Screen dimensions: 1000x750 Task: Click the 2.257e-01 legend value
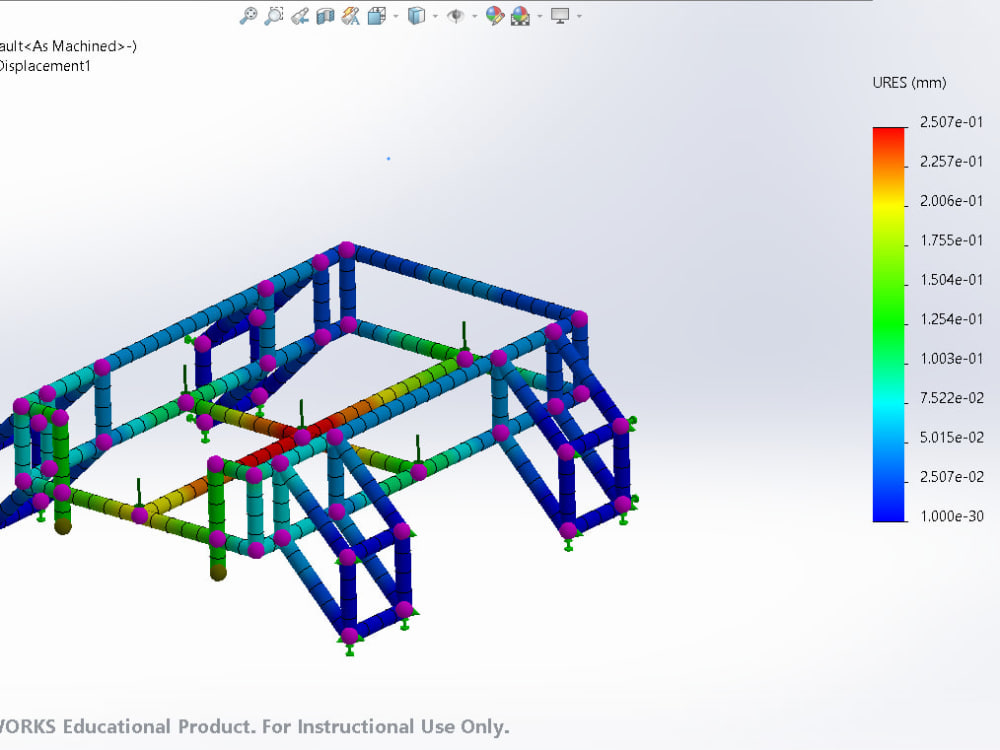(x=952, y=161)
